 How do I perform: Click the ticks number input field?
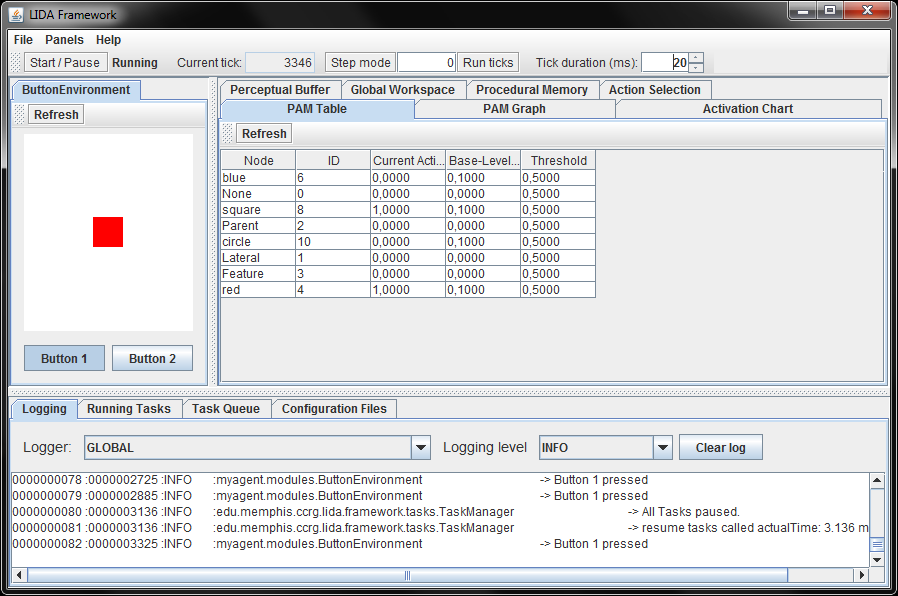click(427, 62)
